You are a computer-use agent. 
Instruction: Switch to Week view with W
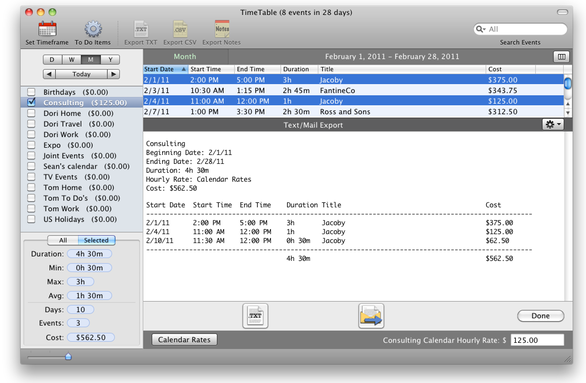point(72,59)
